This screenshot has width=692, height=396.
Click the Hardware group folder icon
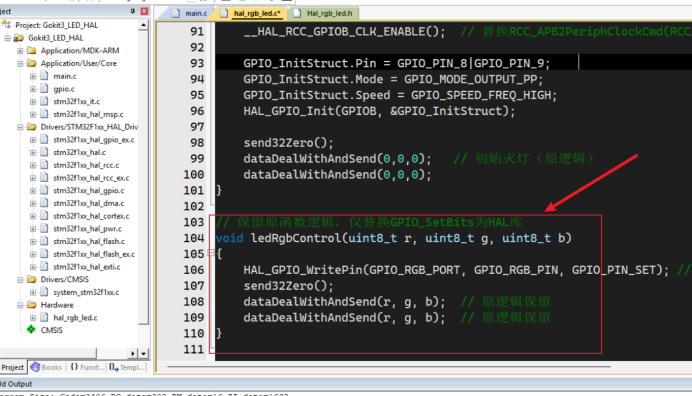click(31, 305)
